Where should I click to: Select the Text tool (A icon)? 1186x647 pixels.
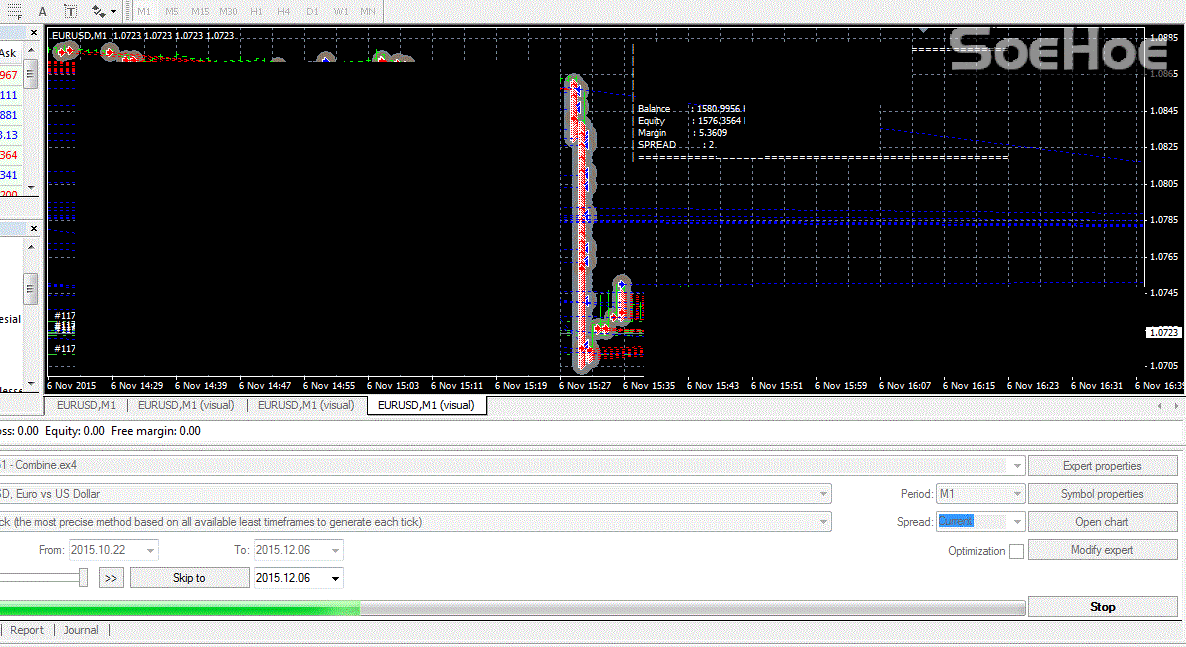(42, 11)
